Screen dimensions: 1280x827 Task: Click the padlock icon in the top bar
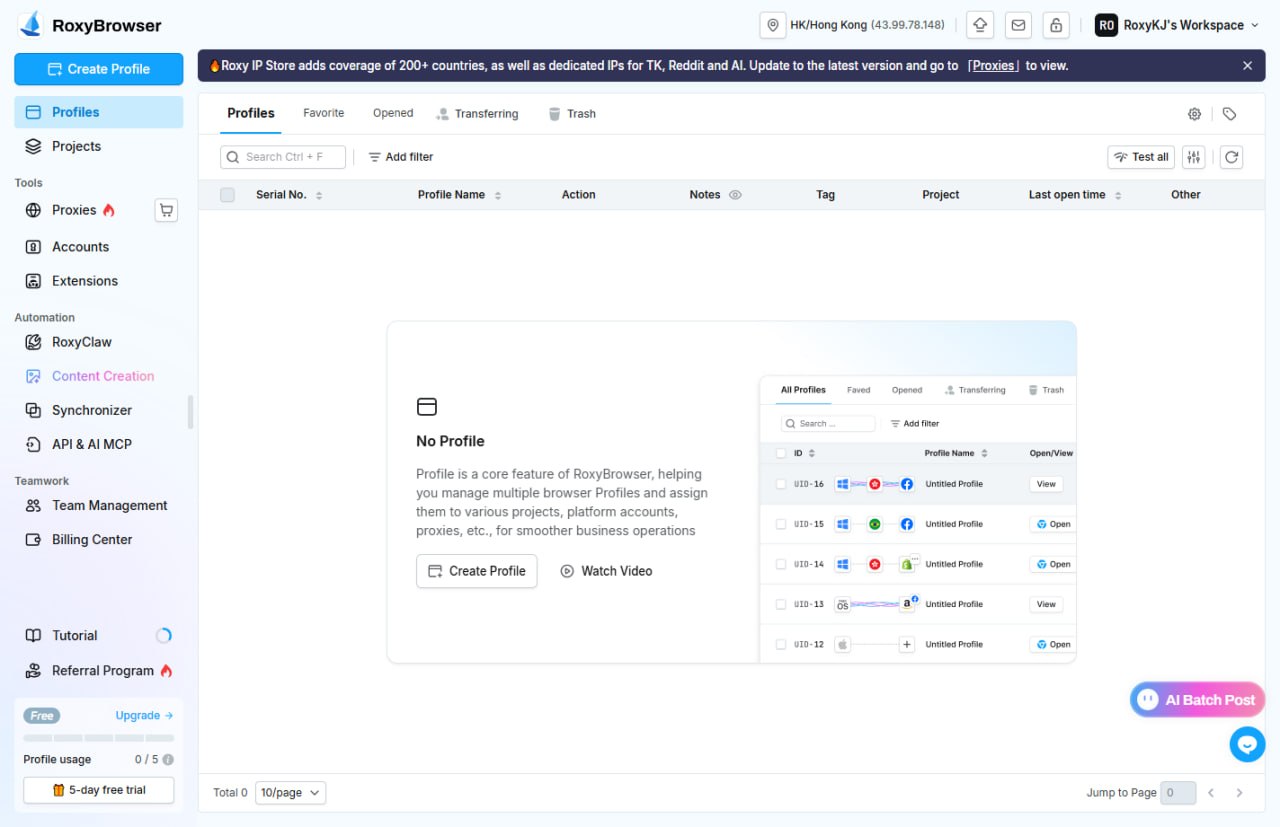(1056, 25)
